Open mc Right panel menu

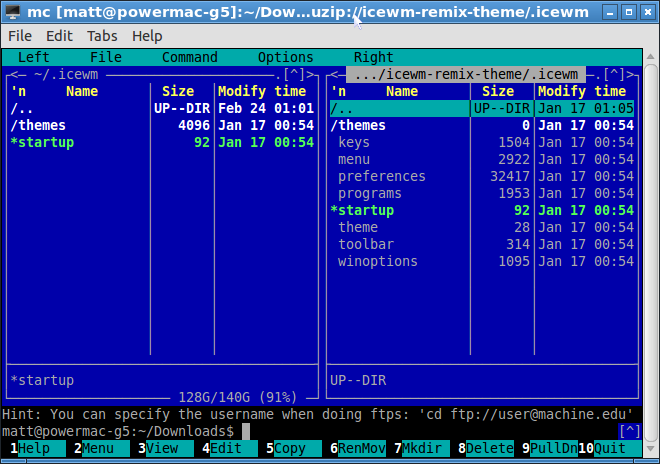tap(373, 57)
